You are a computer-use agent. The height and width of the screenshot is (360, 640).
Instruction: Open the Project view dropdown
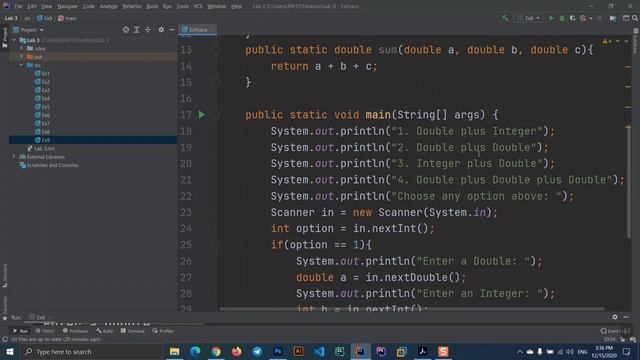[28, 30]
